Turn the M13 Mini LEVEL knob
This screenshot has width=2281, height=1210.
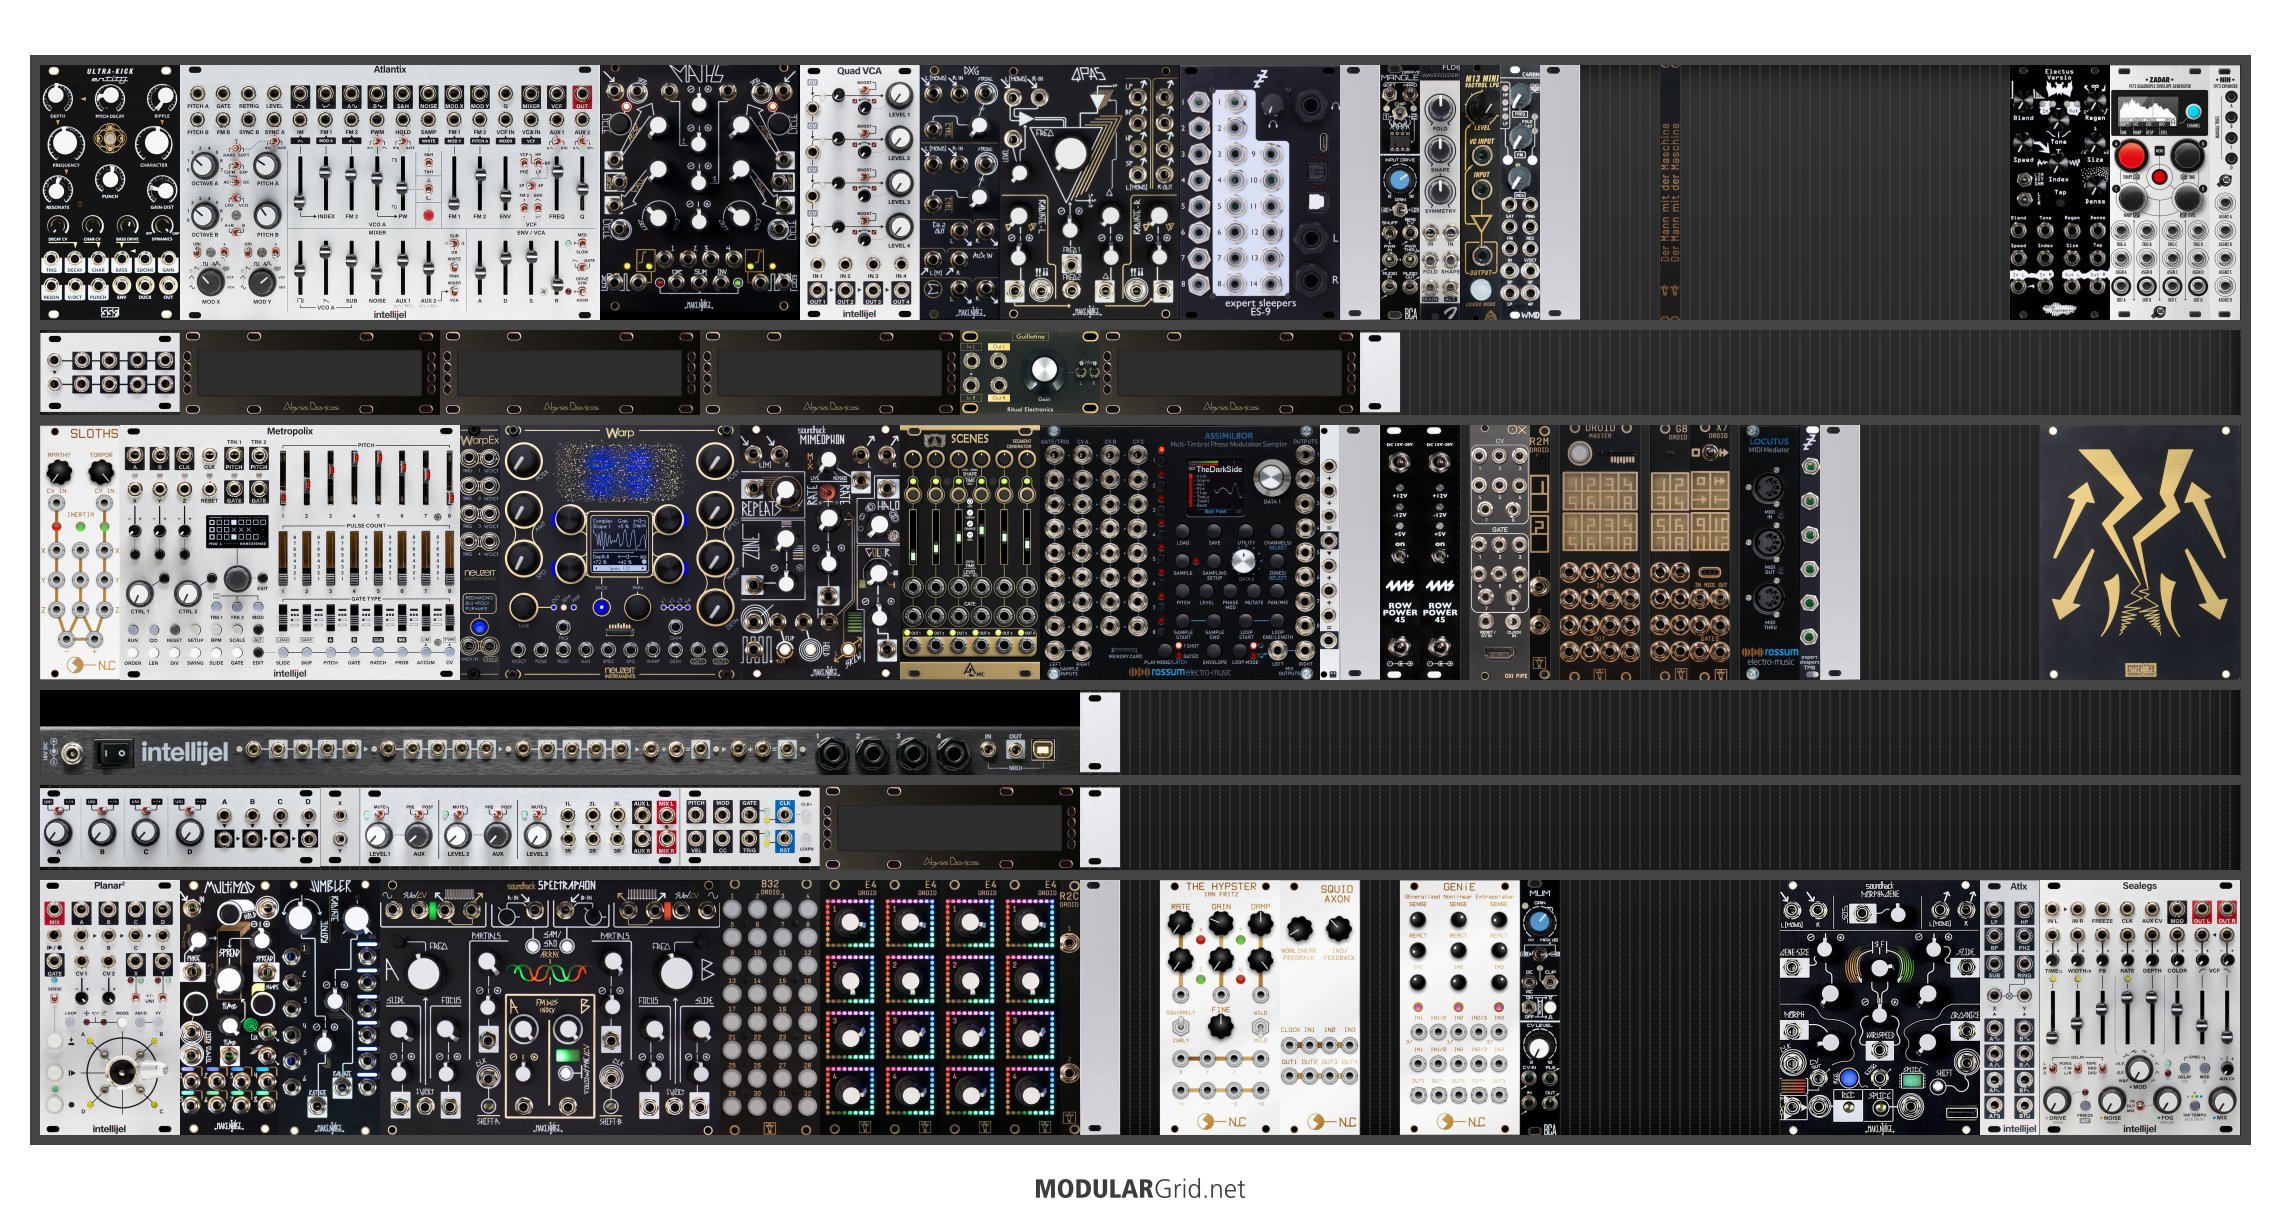coord(1481,109)
